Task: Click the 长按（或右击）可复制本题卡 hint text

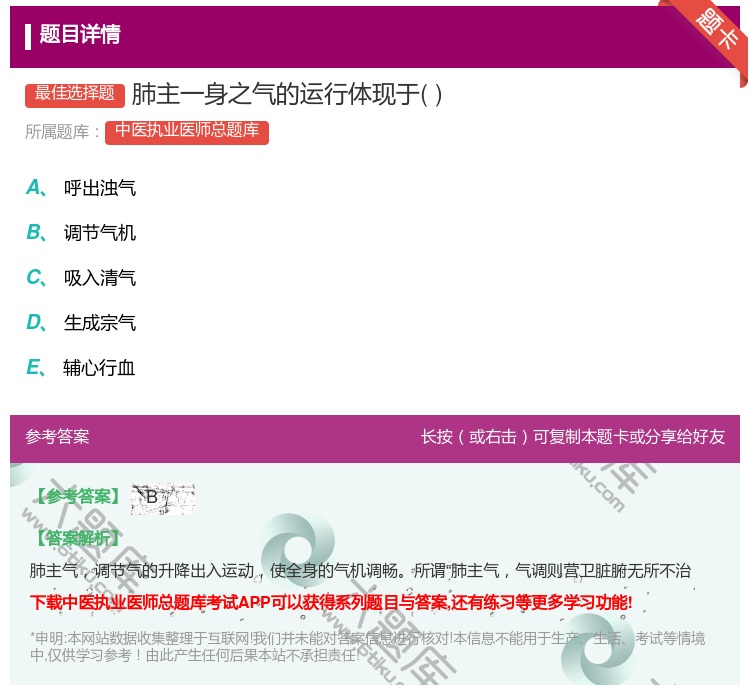Action: (x=573, y=437)
